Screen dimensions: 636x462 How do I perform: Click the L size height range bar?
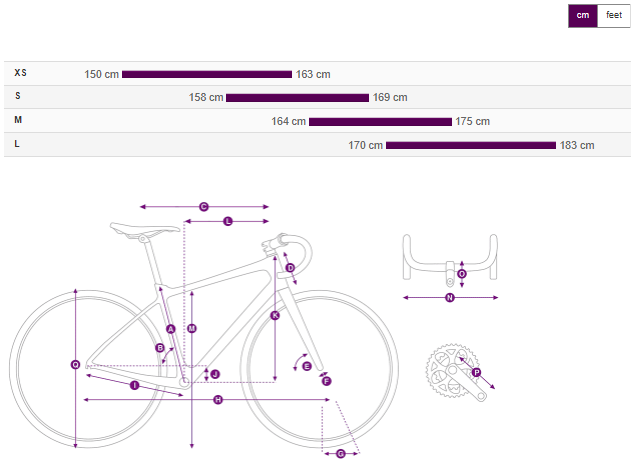[x=470, y=145]
